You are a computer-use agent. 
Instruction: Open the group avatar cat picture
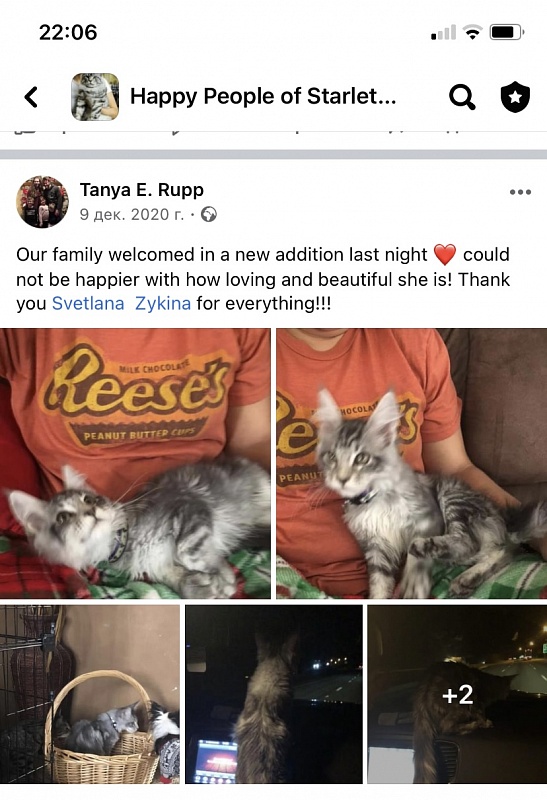95,97
